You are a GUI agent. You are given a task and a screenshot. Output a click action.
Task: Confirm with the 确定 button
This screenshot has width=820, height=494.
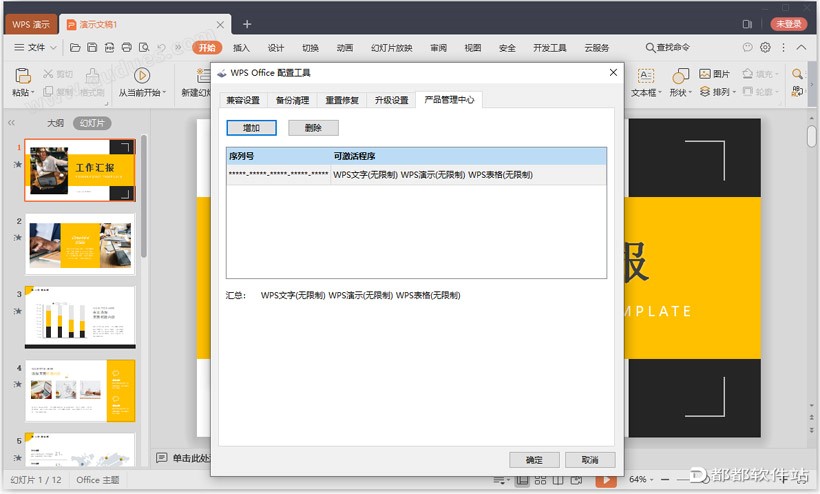click(534, 459)
